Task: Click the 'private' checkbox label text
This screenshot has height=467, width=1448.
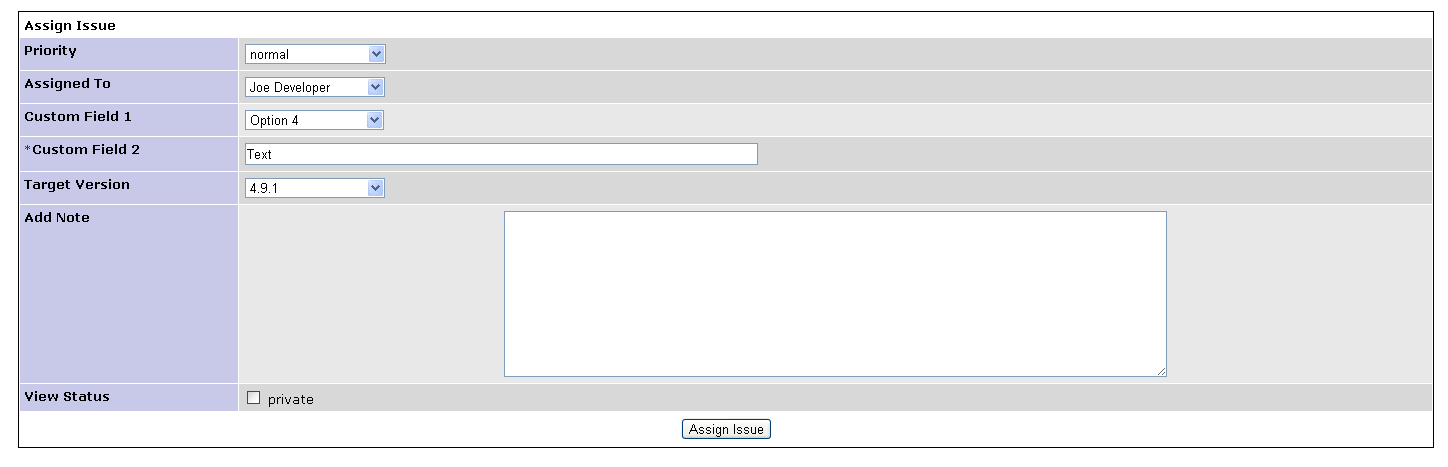Action: [x=290, y=399]
